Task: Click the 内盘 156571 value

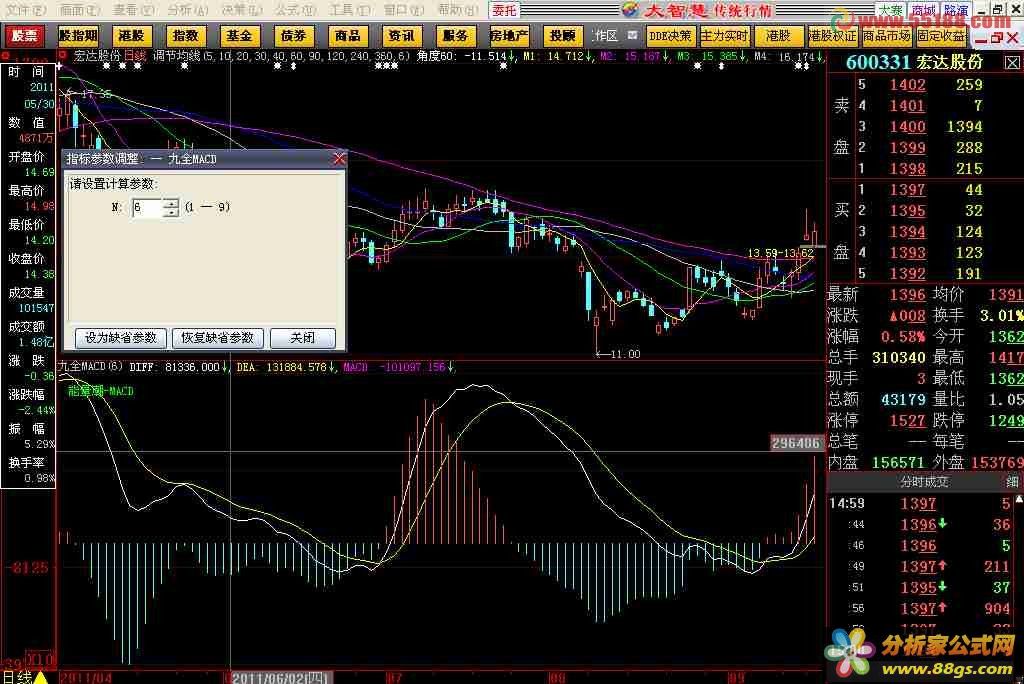Action: click(899, 463)
